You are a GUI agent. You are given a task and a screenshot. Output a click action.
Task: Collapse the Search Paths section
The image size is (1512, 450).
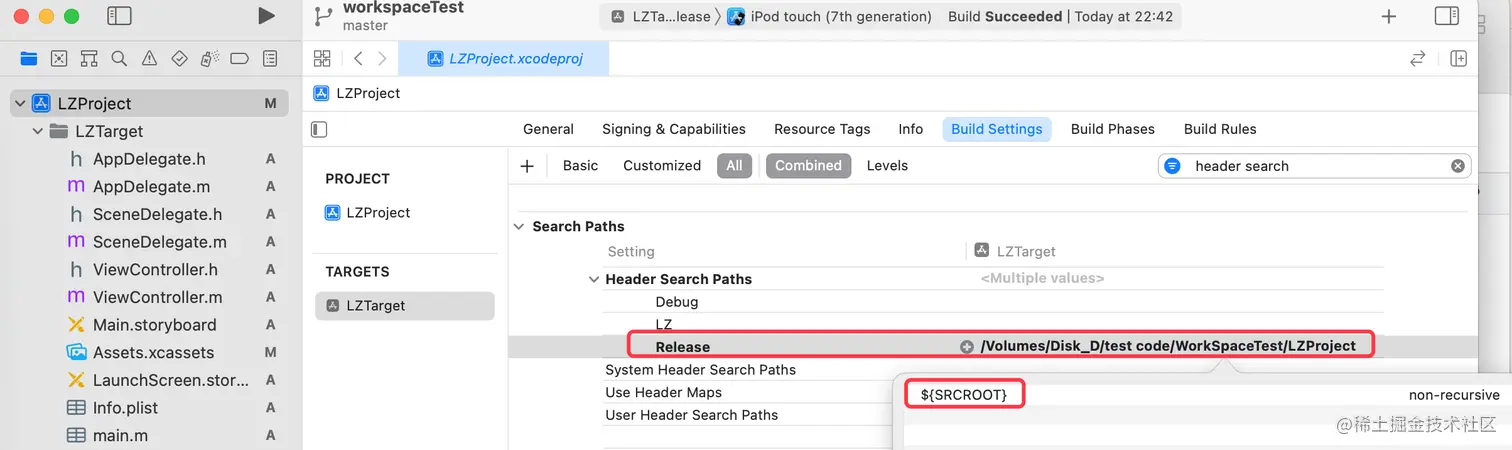point(518,227)
